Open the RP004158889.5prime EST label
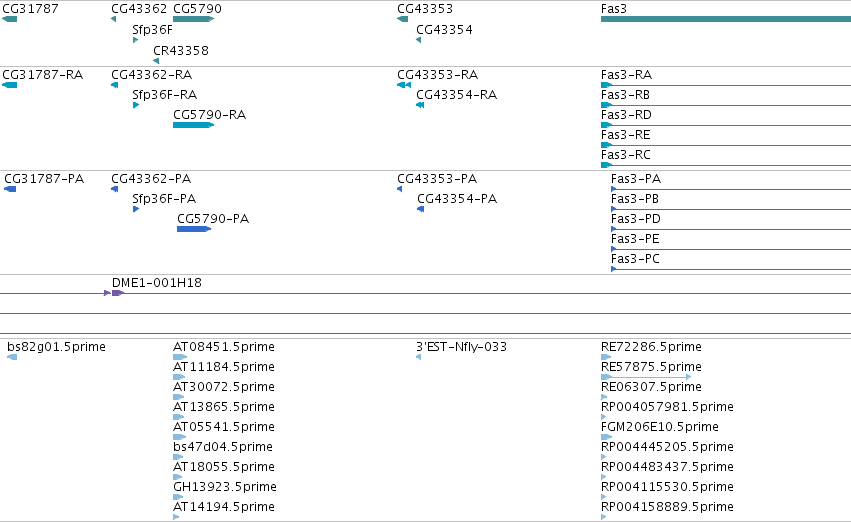 point(667,507)
